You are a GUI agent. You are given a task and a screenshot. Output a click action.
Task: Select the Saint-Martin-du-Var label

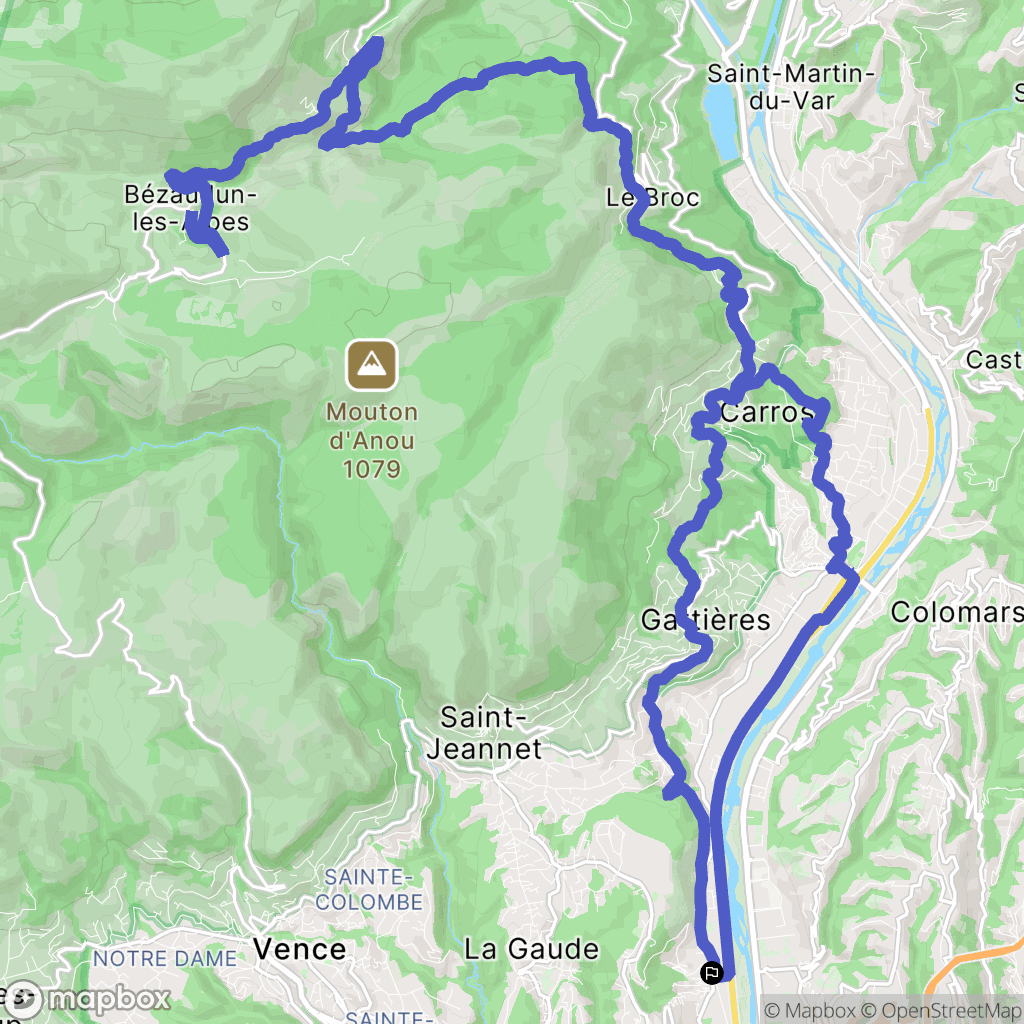click(x=791, y=87)
